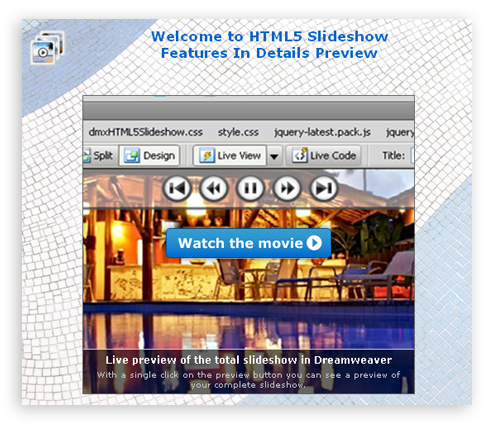The image size is (495, 425).
Task: Click the skip-to-last-slide playback button
Action: pyautogui.click(x=324, y=188)
